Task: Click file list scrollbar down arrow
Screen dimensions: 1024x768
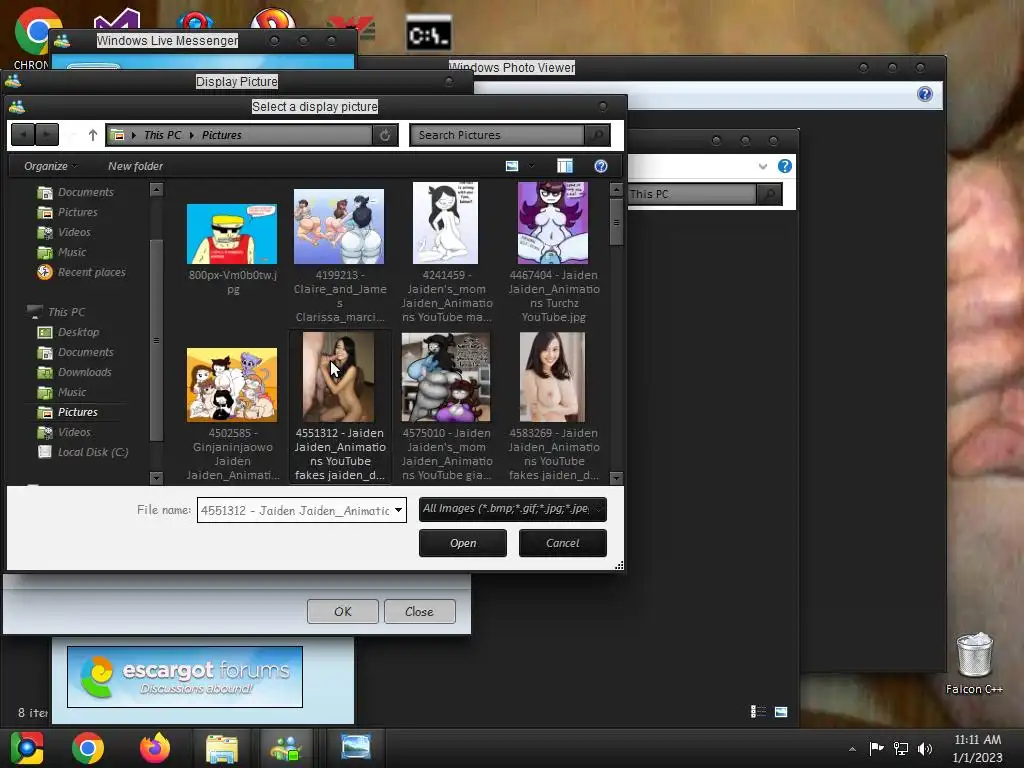Action: [x=616, y=478]
